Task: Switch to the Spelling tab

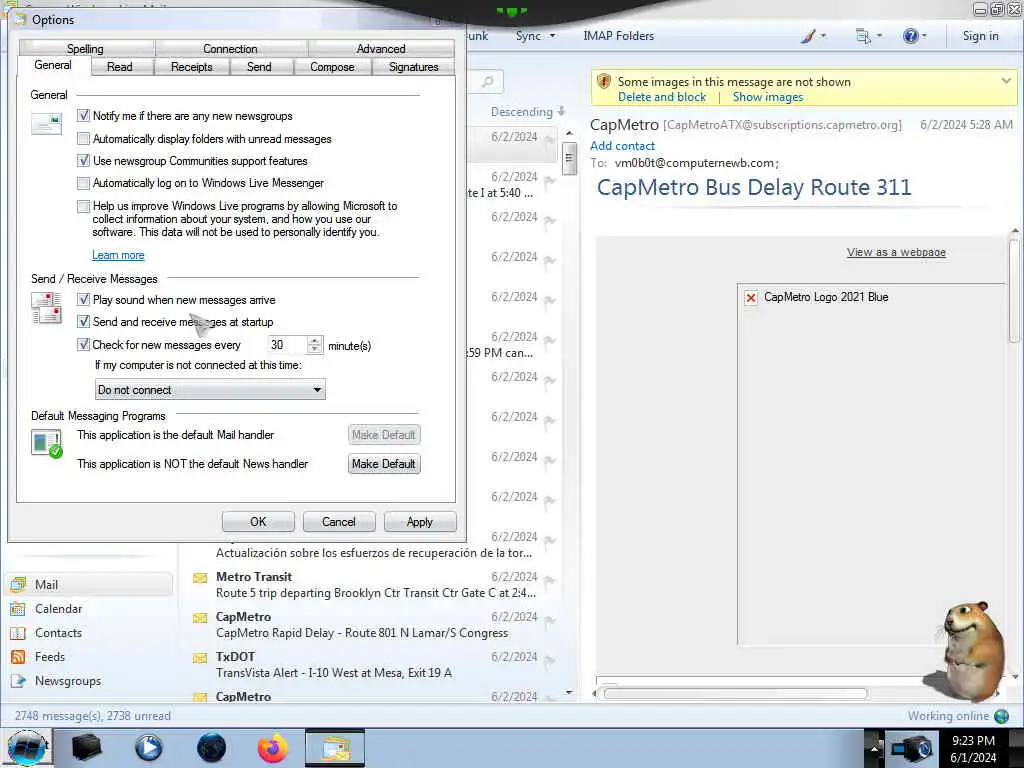Action: pyautogui.click(x=85, y=48)
